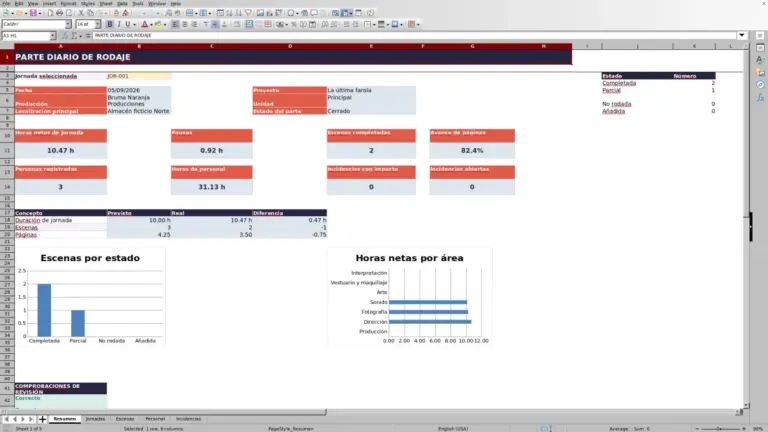
Task: Click the Insert chart icon
Action: (x=269, y=13)
